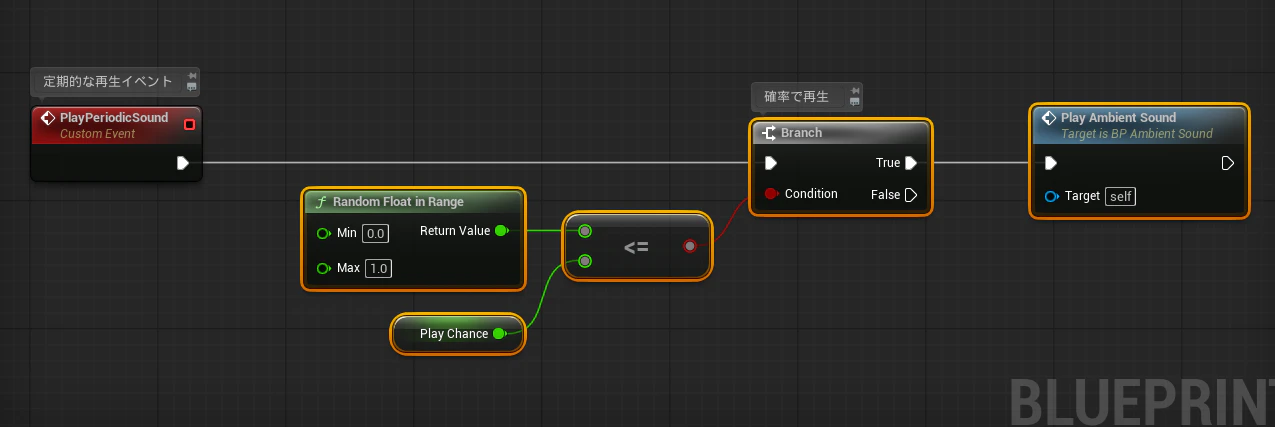Click the self value on Target pin
Viewport: 1275px width, 427px height.
pyautogui.click(x=1121, y=196)
